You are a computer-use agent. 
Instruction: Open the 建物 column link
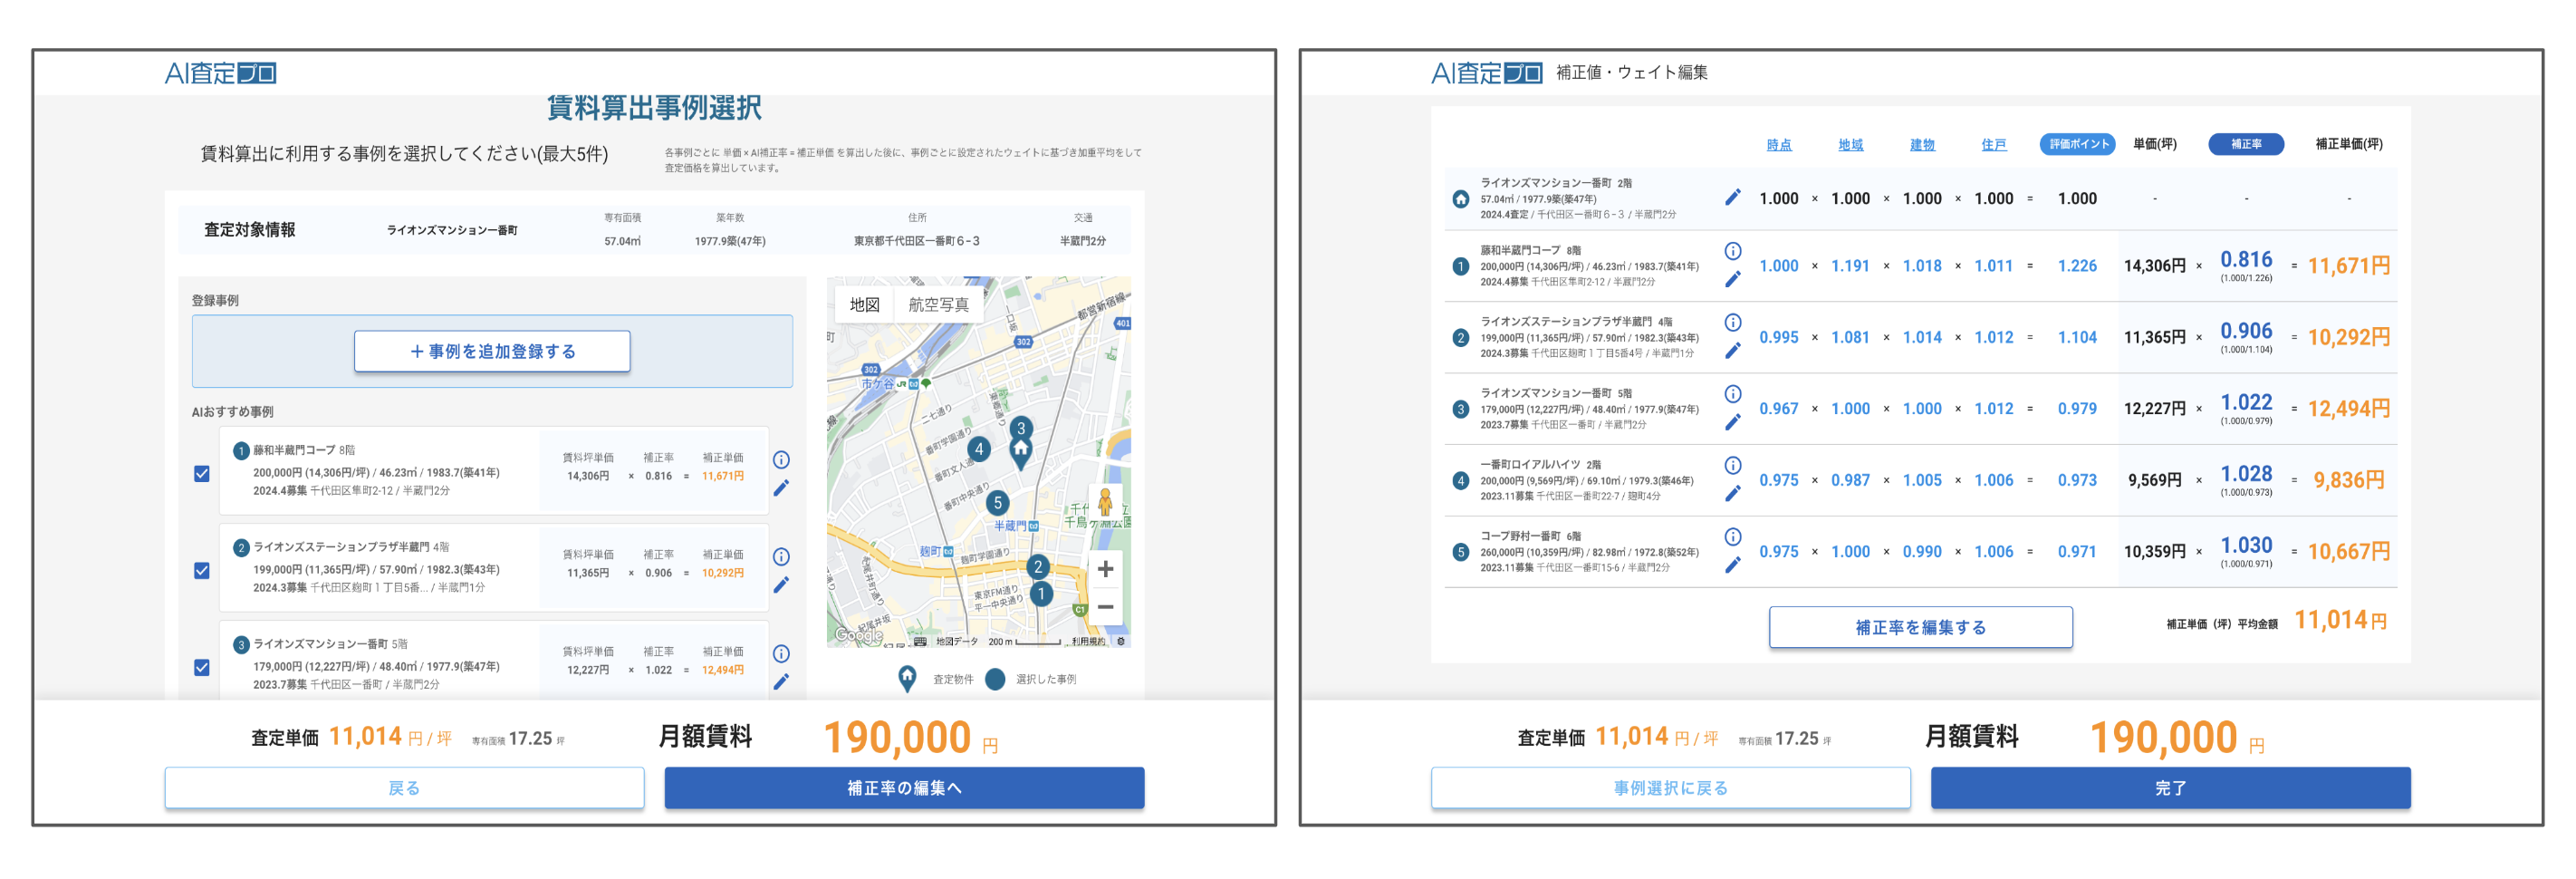[1922, 145]
